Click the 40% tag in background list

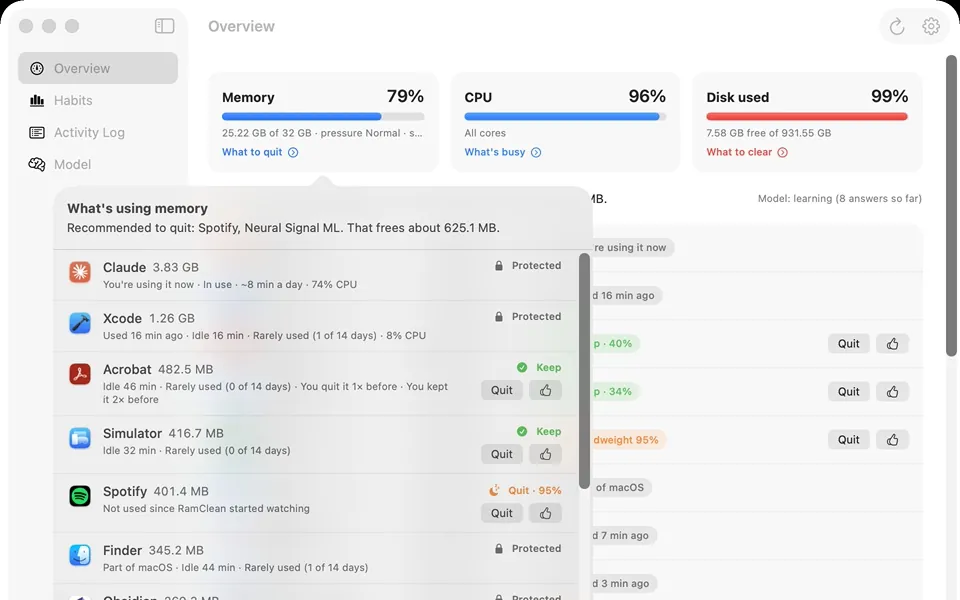point(614,343)
